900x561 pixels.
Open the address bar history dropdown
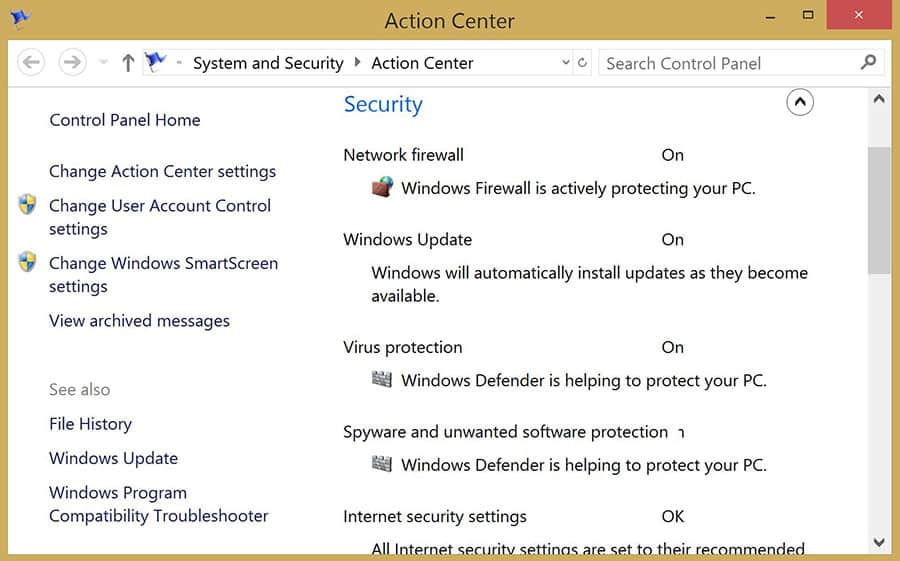(566, 62)
